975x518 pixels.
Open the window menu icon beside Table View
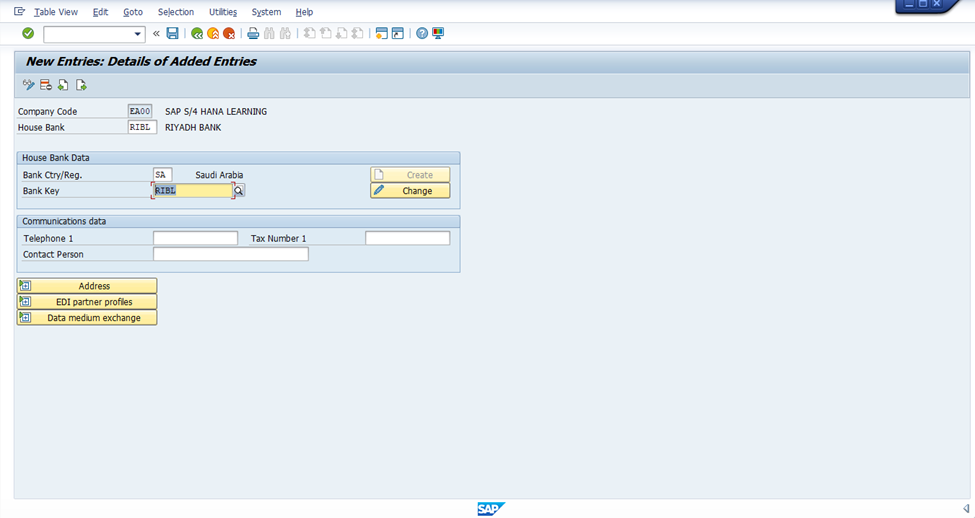(19, 11)
